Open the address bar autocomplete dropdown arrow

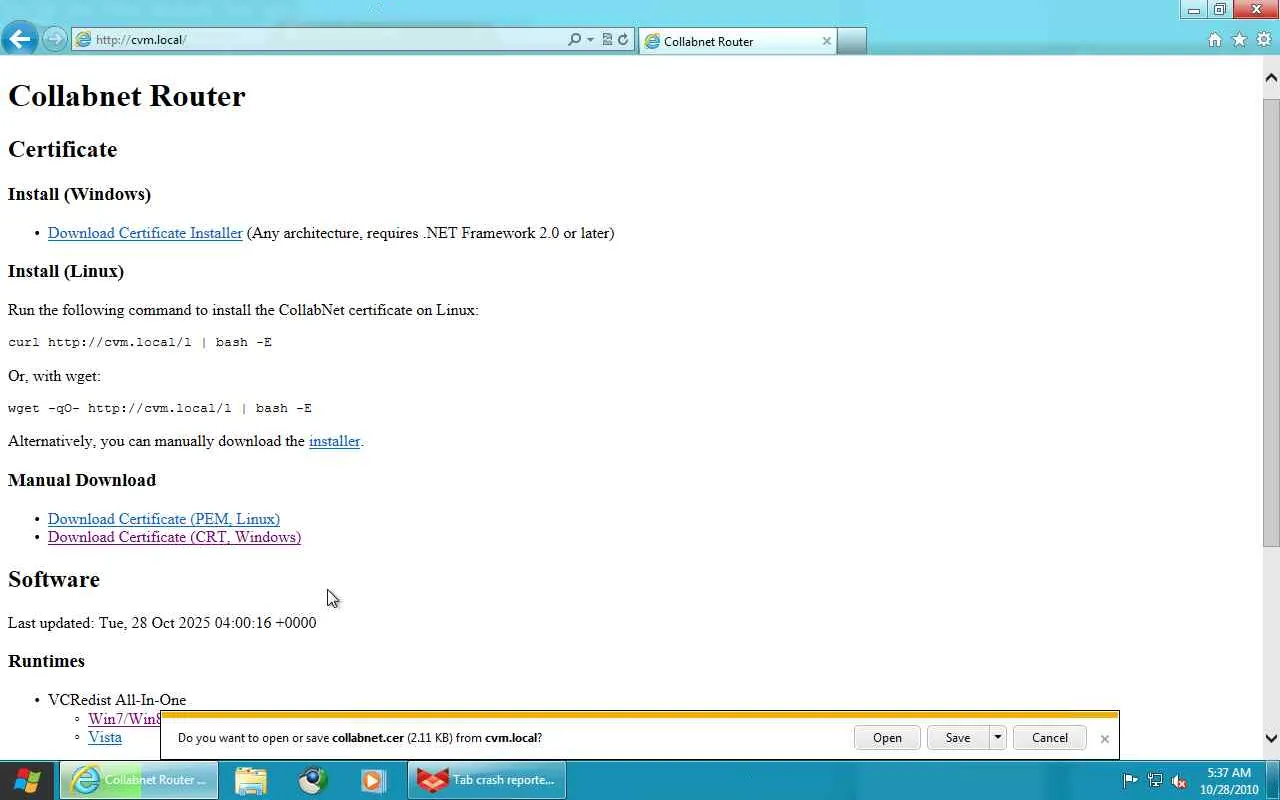coord(590,40)
